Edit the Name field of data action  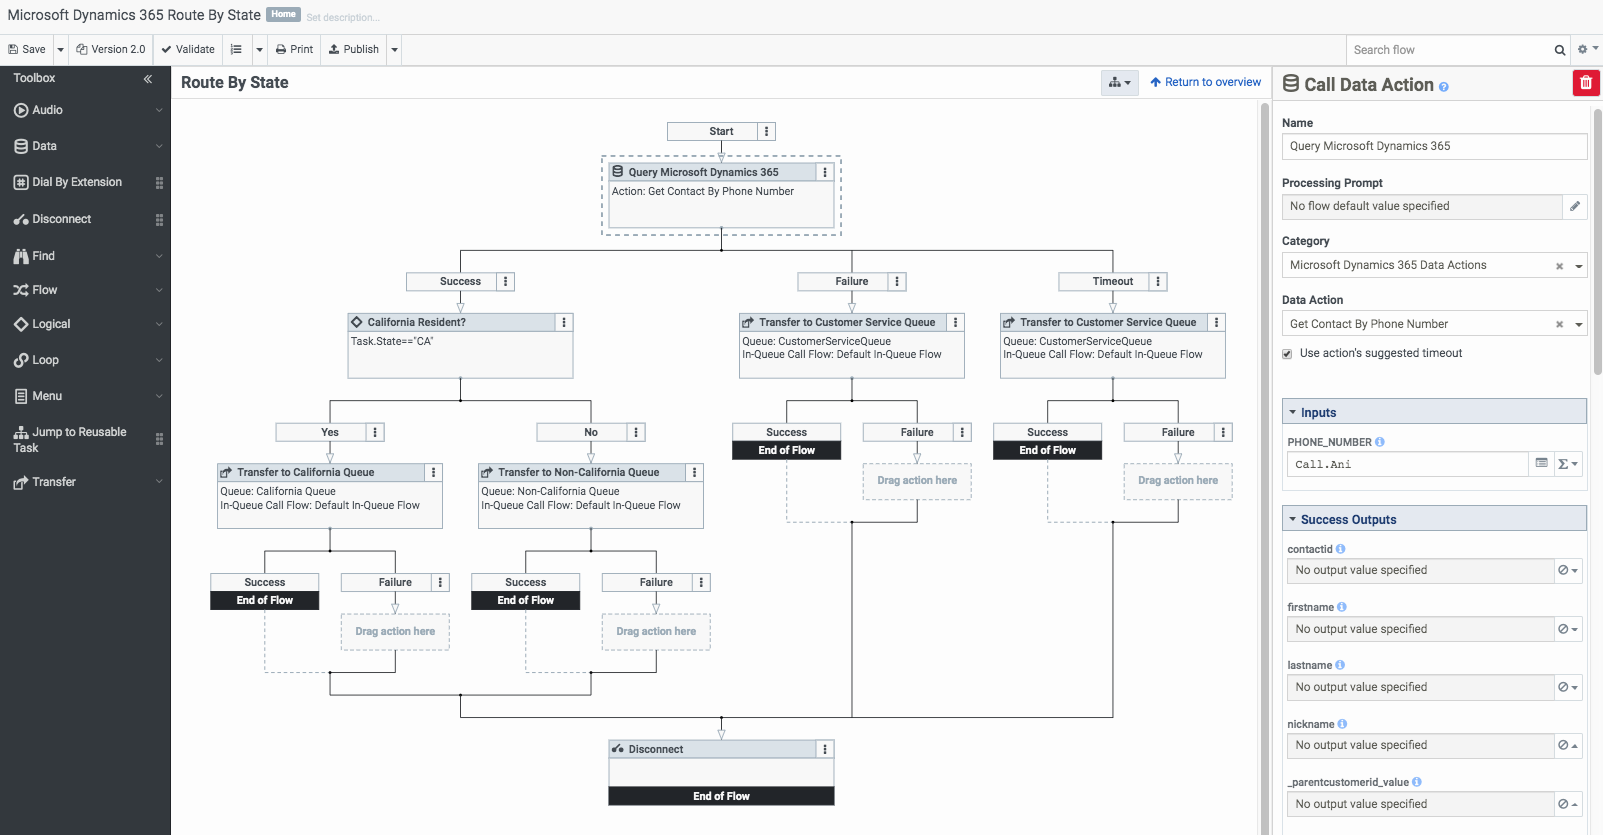pos(1434,146)
